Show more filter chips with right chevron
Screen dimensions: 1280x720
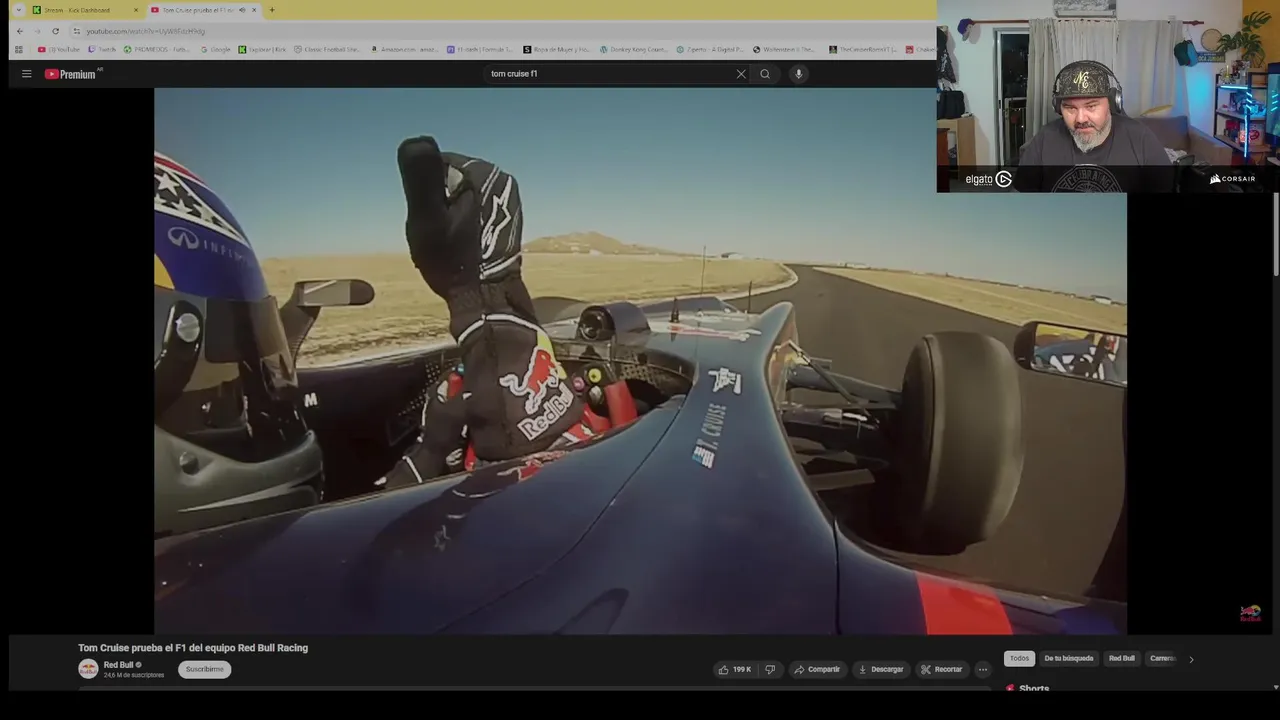[x=1190, y=659]
